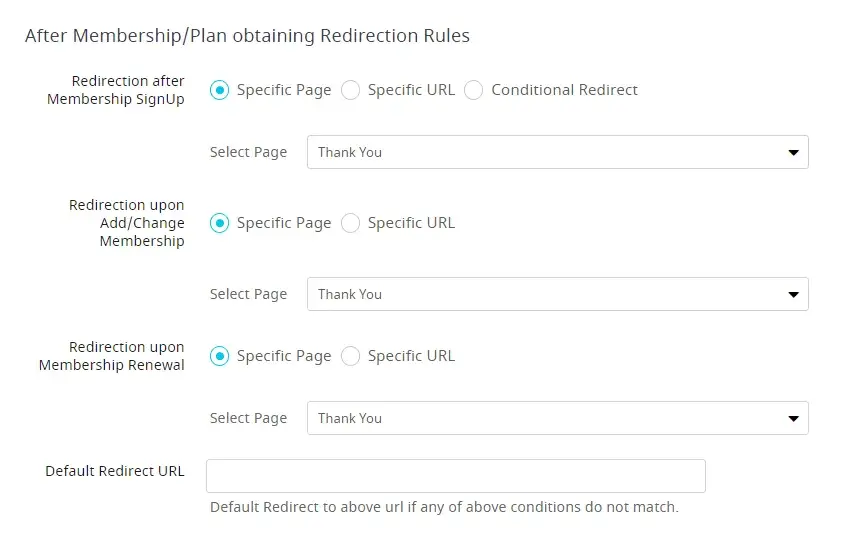Click the Default Redirect URL label
The width and height of the screenshot is (850, 545).
click(x=115, y=471)
